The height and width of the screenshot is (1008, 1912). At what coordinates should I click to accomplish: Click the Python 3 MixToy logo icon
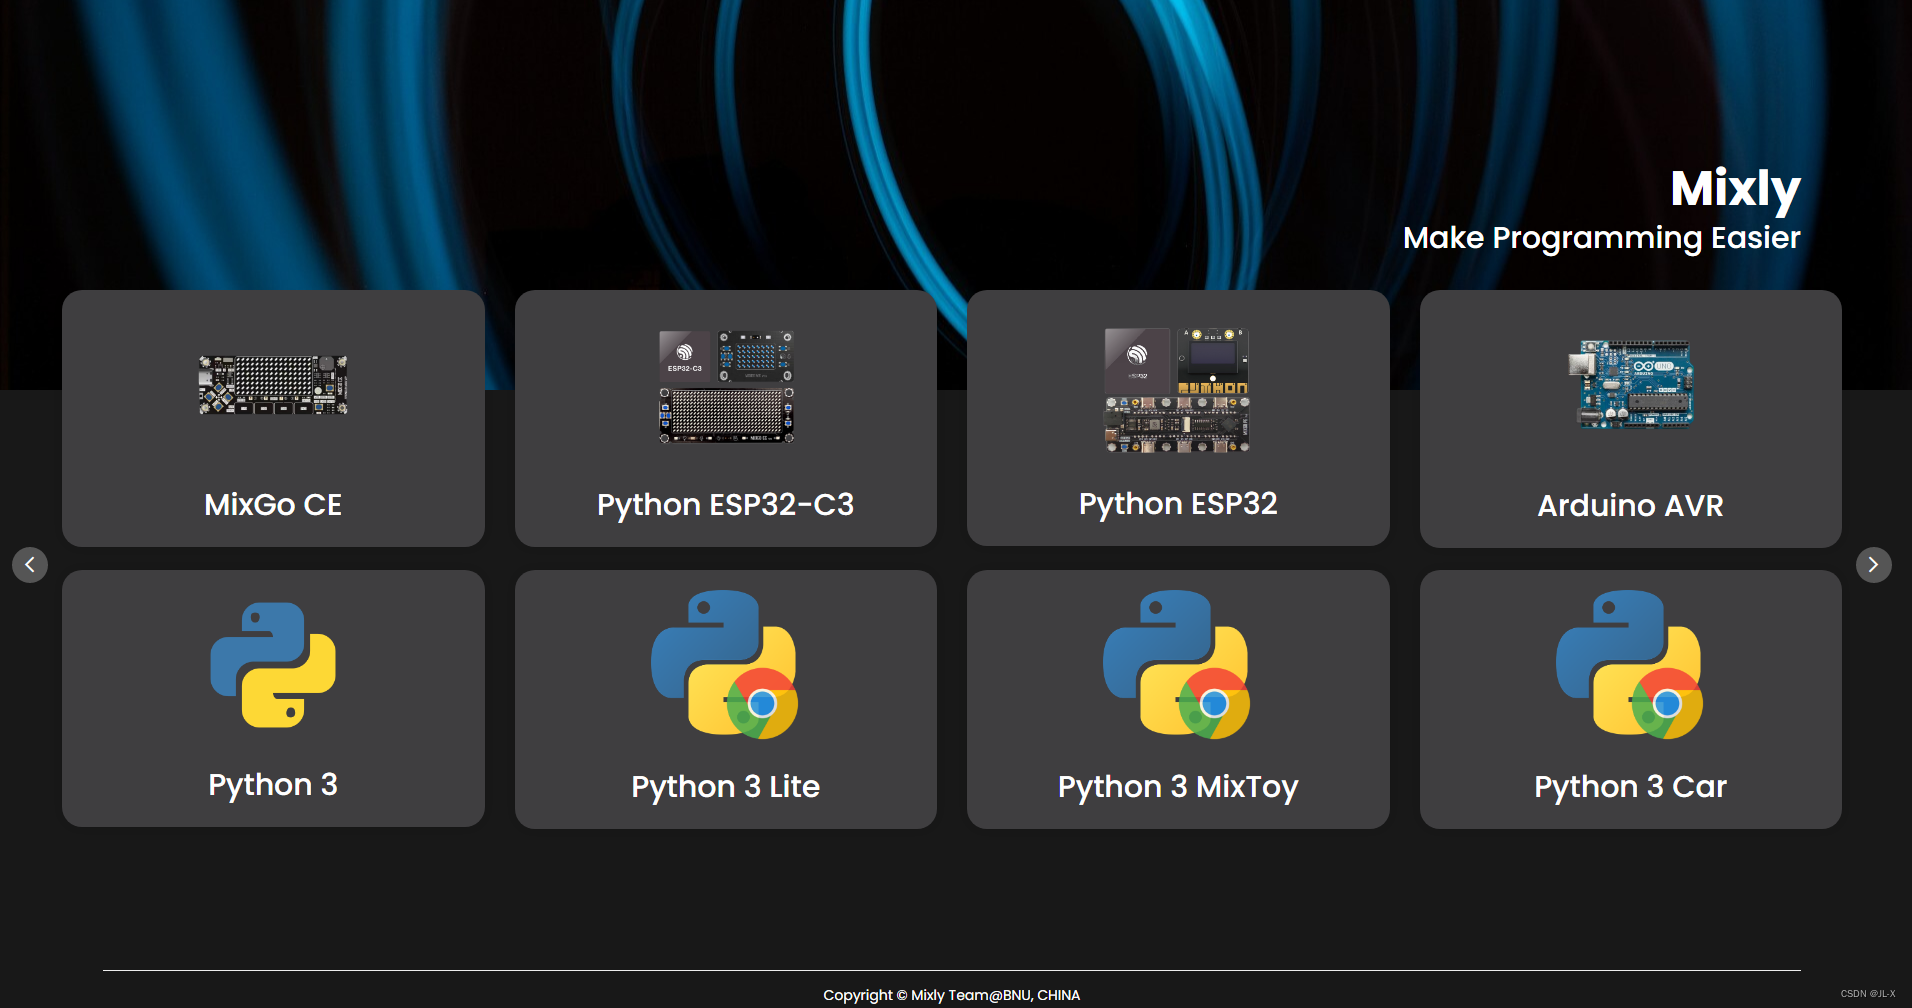(x=1177, y=664)
